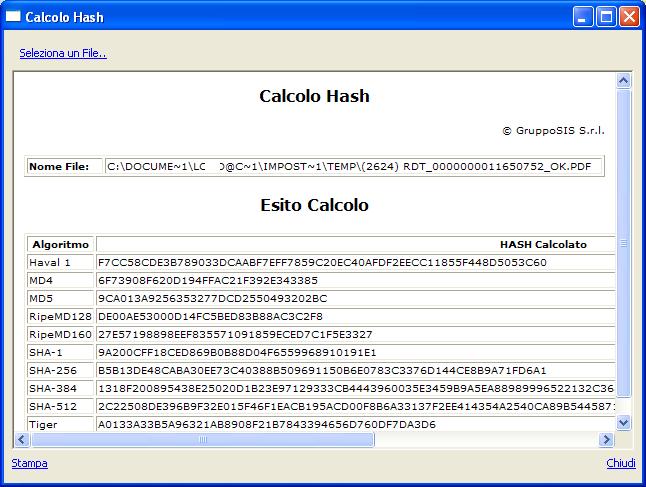The width and height of the screenshot is (646, 487).
Task: Select the MD4 algorithm cell
Action: click(61, 281)
